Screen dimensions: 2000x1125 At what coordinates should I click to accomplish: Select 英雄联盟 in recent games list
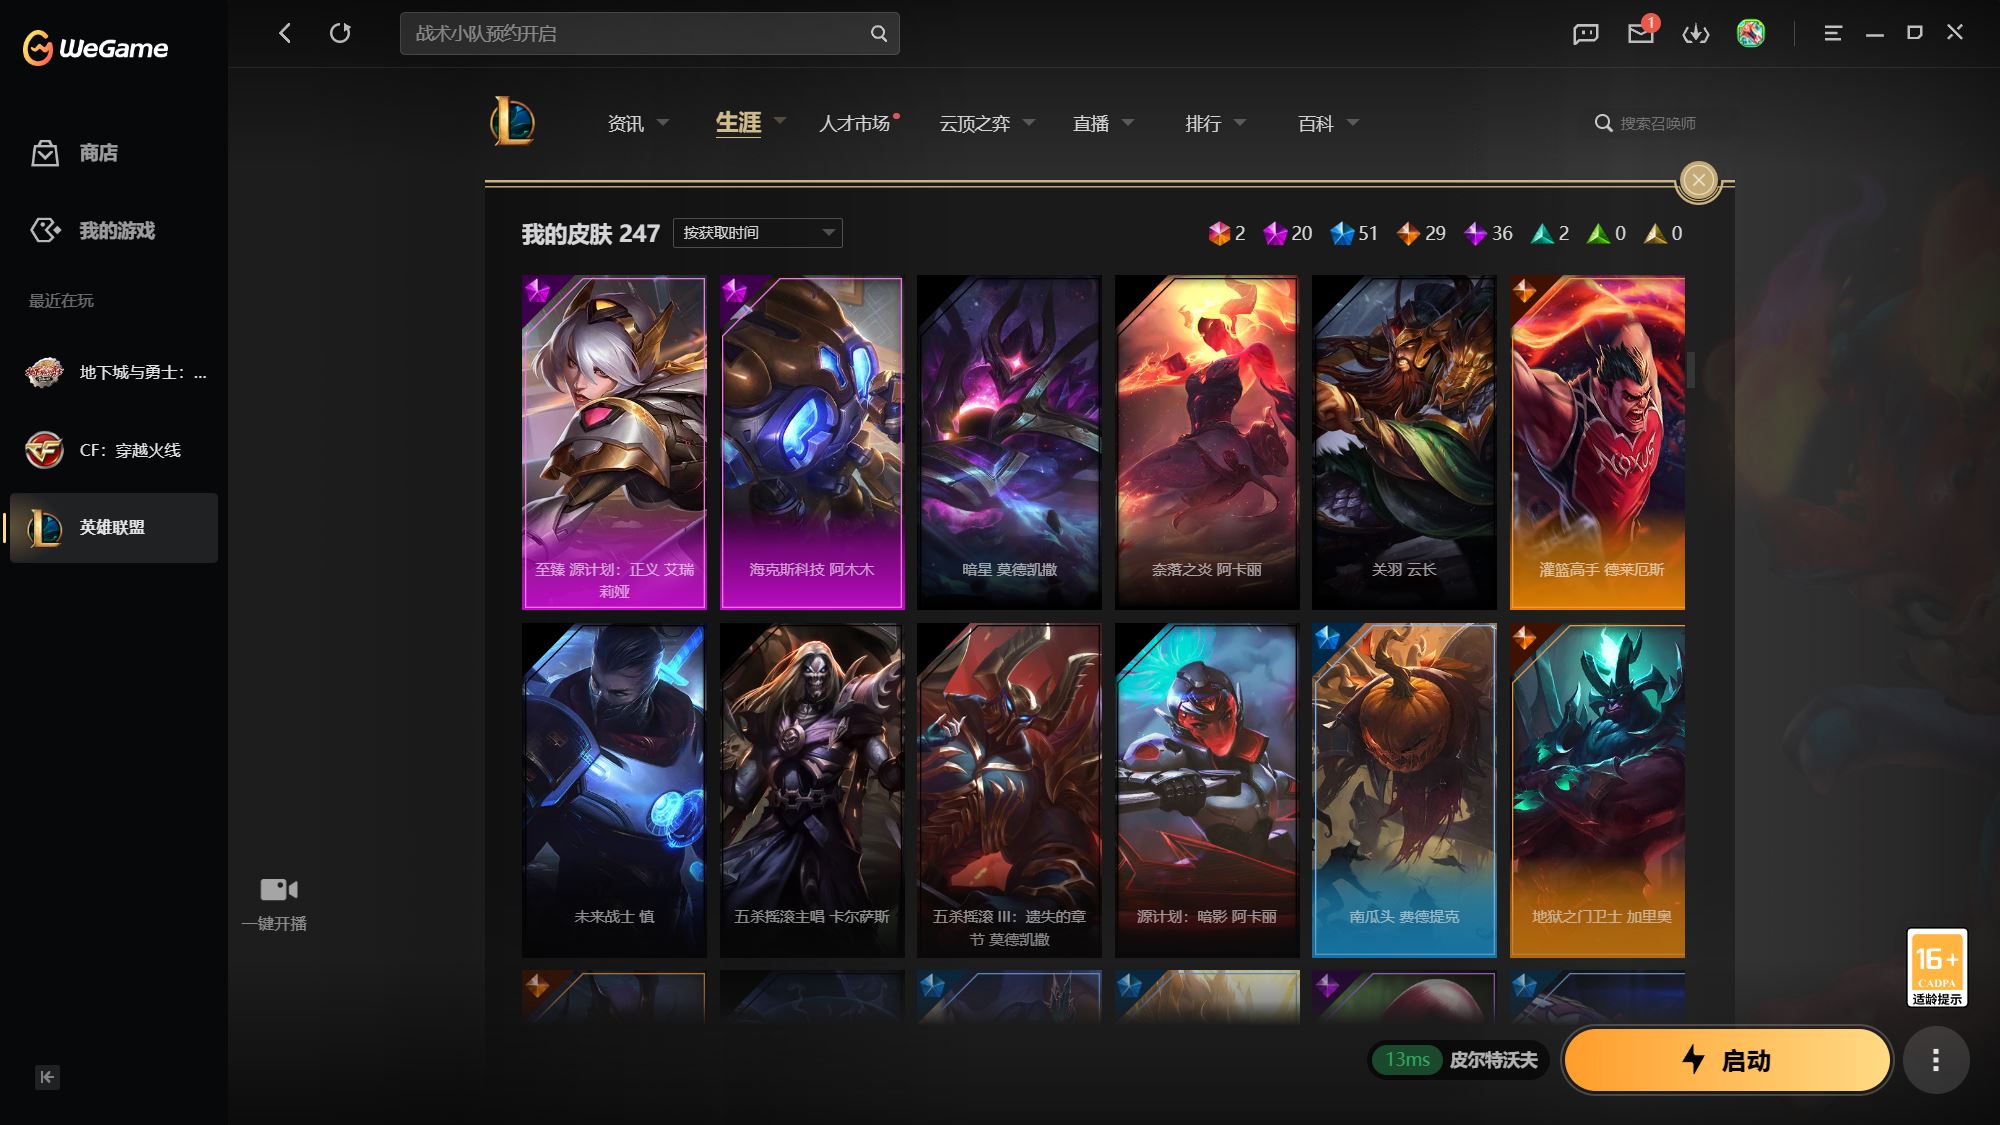114,528
